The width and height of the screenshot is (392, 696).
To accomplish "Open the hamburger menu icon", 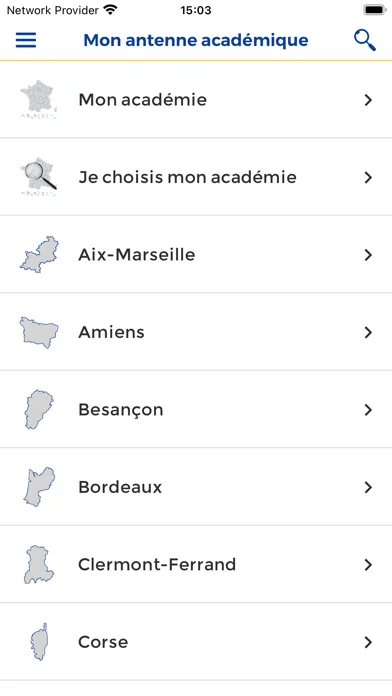I will tap(26, 40).
